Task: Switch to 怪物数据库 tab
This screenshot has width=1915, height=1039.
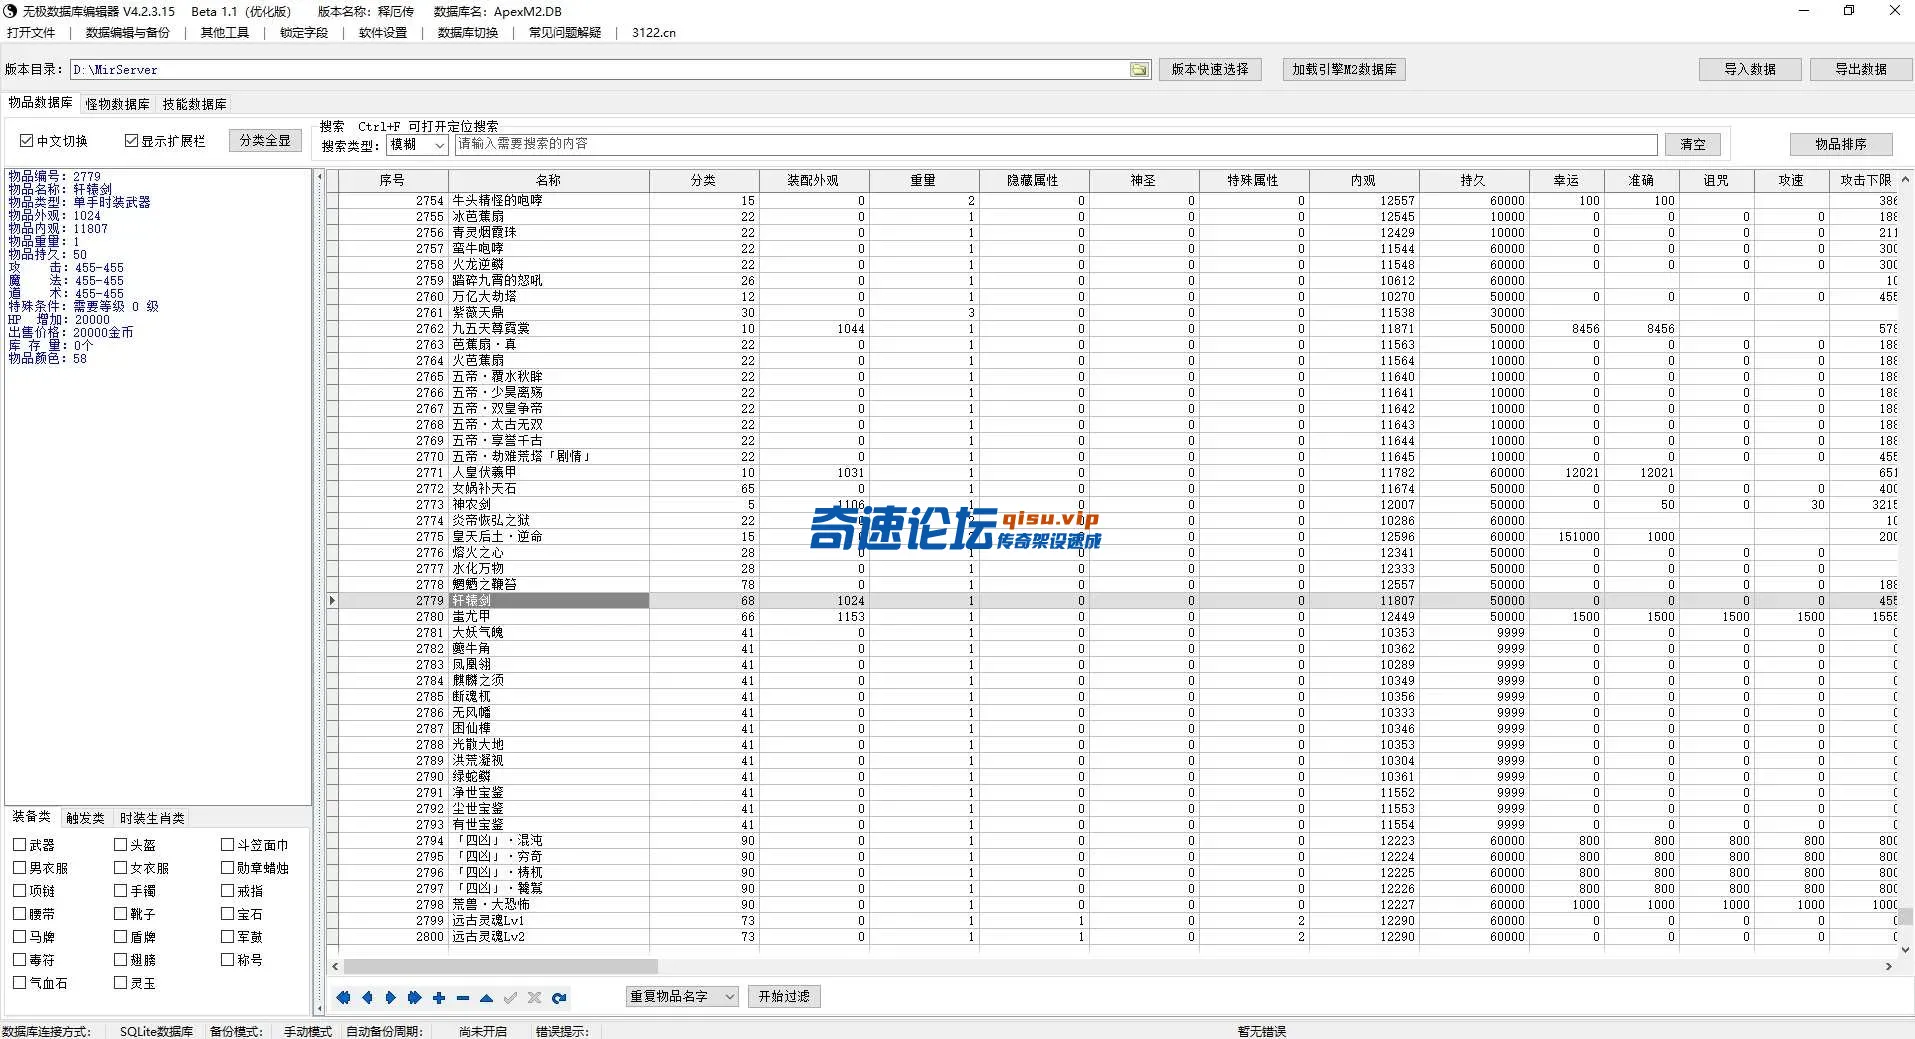Action: (x=117, y=104)
